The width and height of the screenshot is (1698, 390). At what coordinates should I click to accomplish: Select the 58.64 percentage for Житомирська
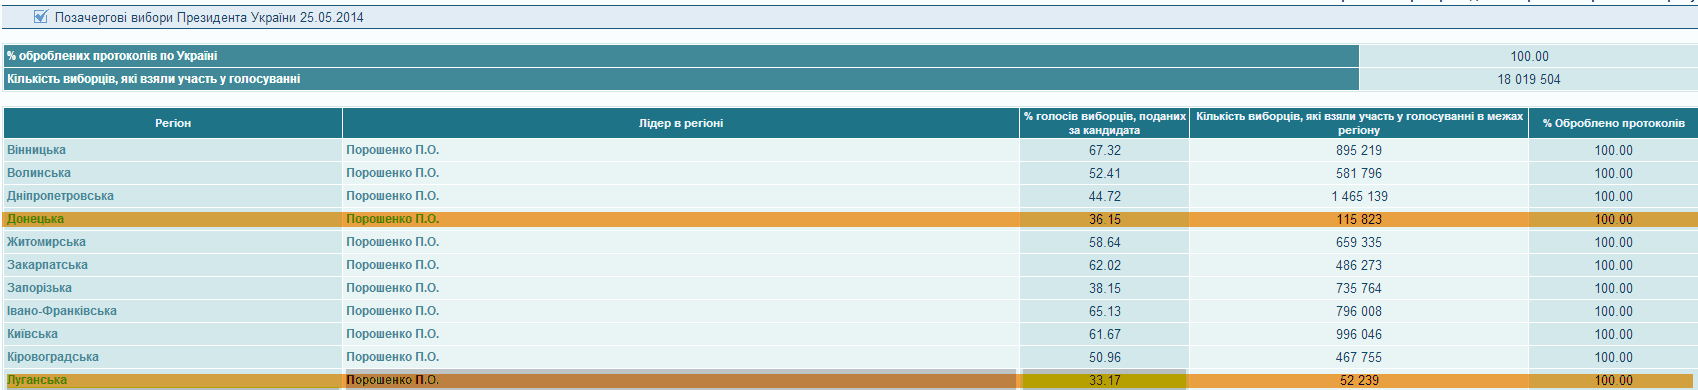click(x=1105, y=242)
